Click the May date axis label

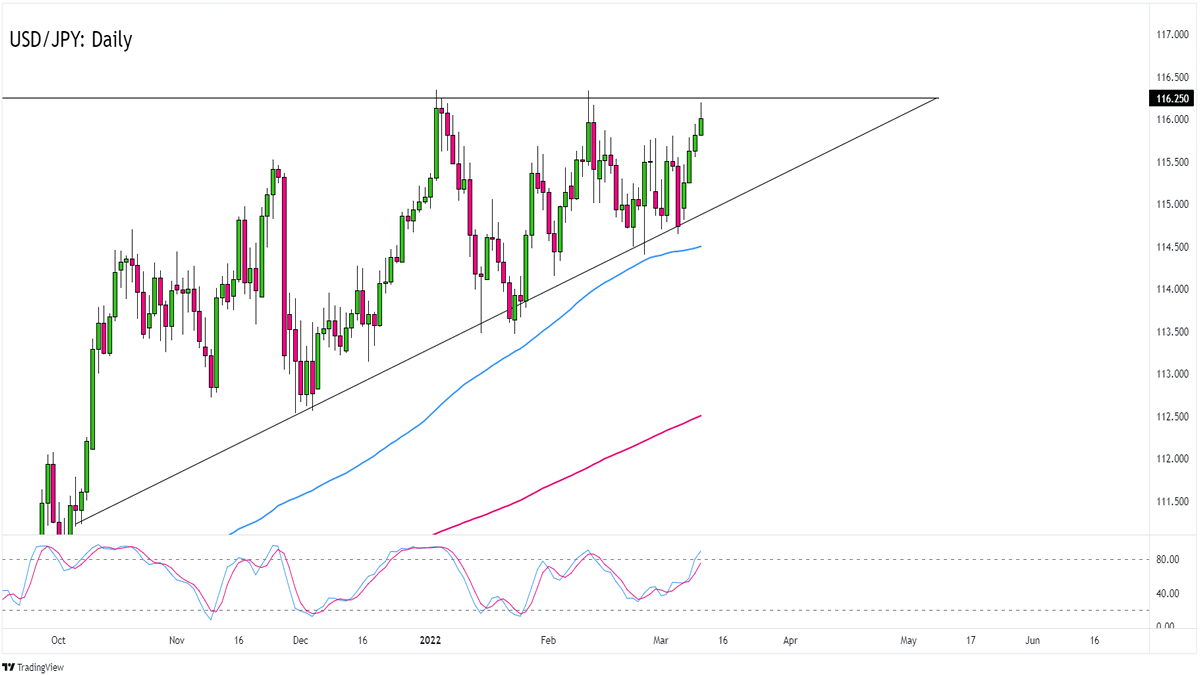point(909,640)
